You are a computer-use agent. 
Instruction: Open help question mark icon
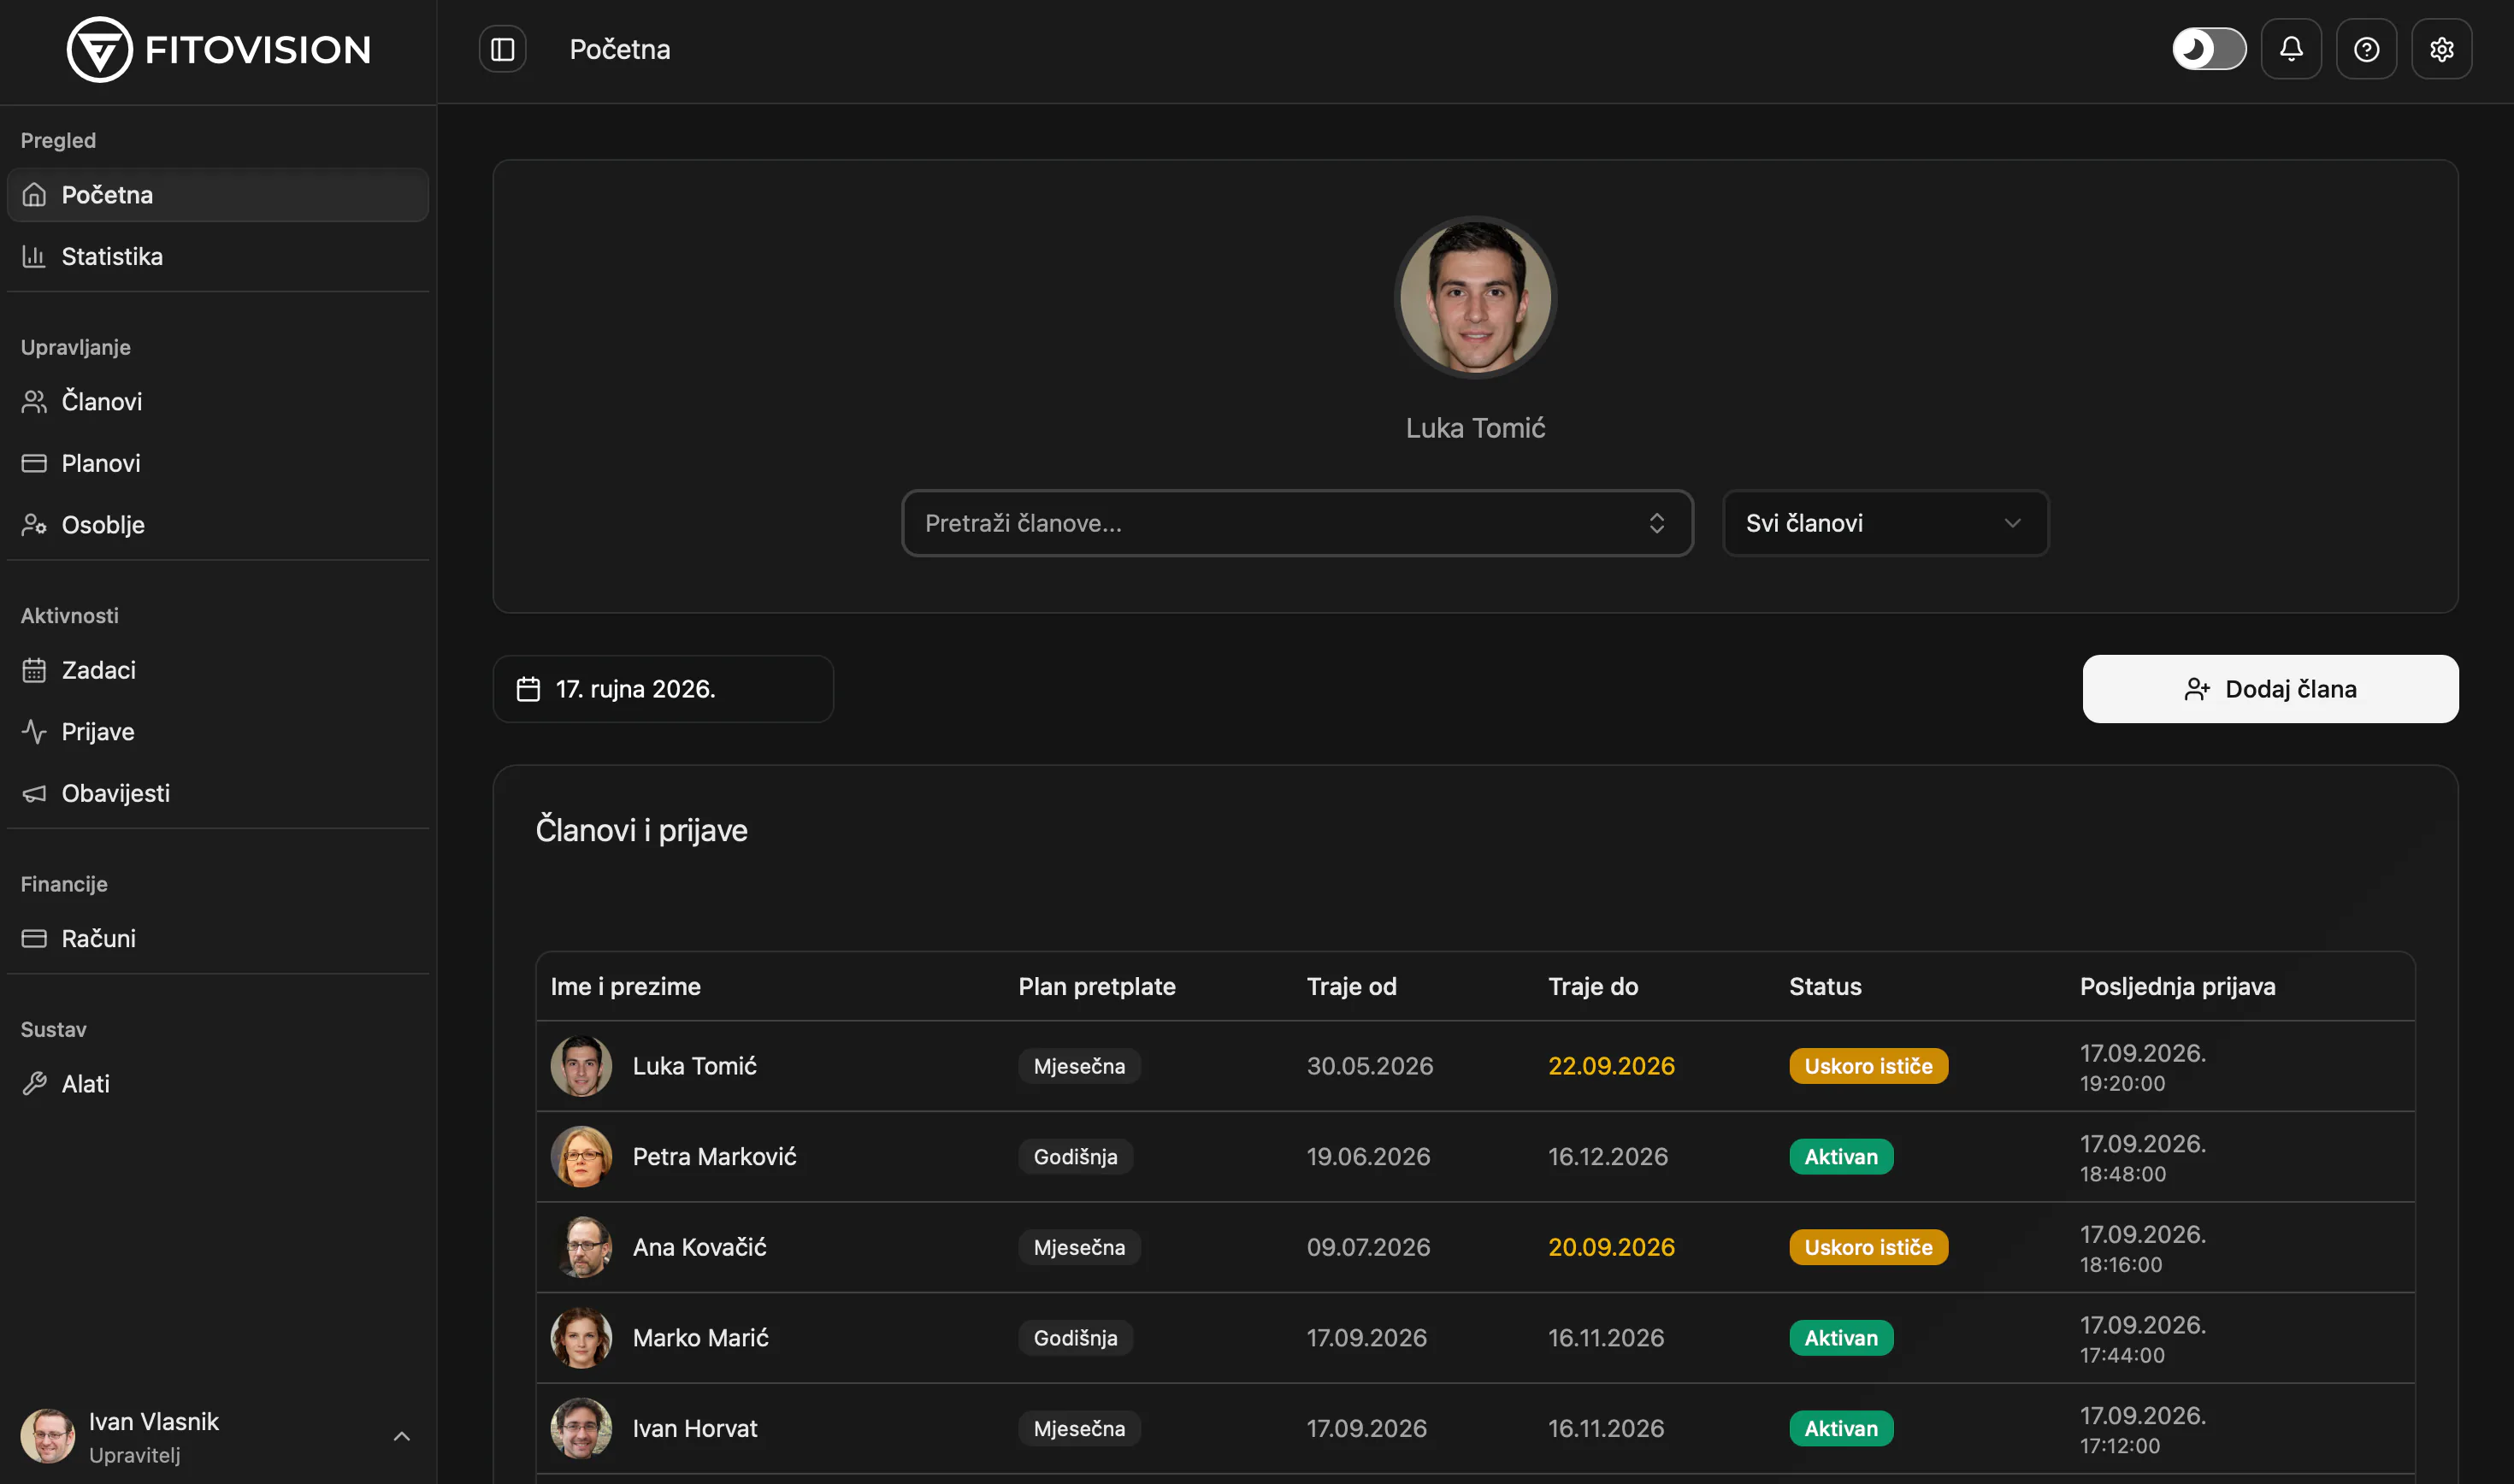coord(2366,49)
